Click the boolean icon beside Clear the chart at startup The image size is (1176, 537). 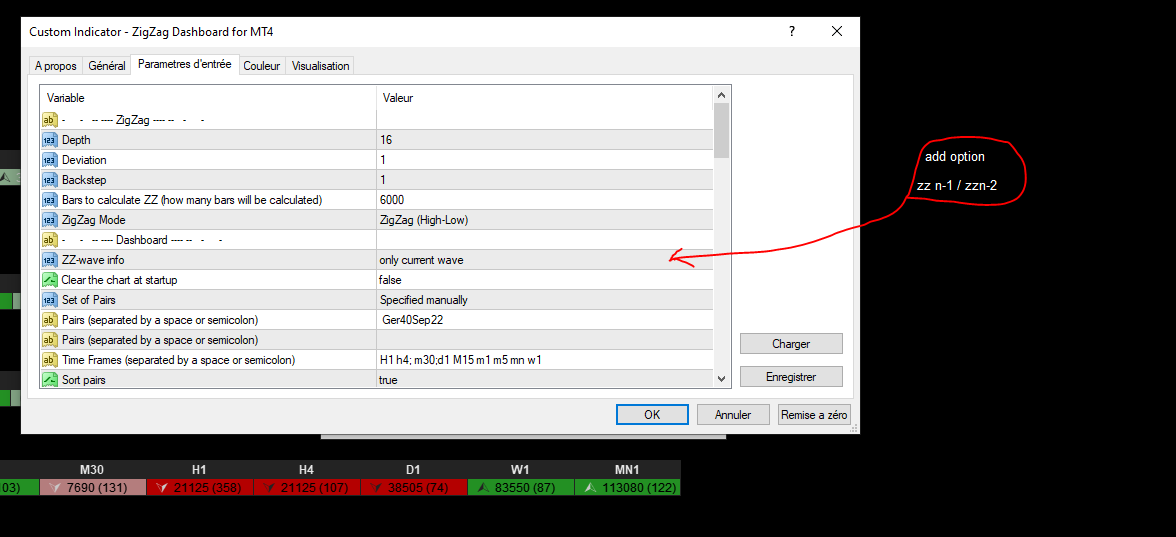[50, 280]
